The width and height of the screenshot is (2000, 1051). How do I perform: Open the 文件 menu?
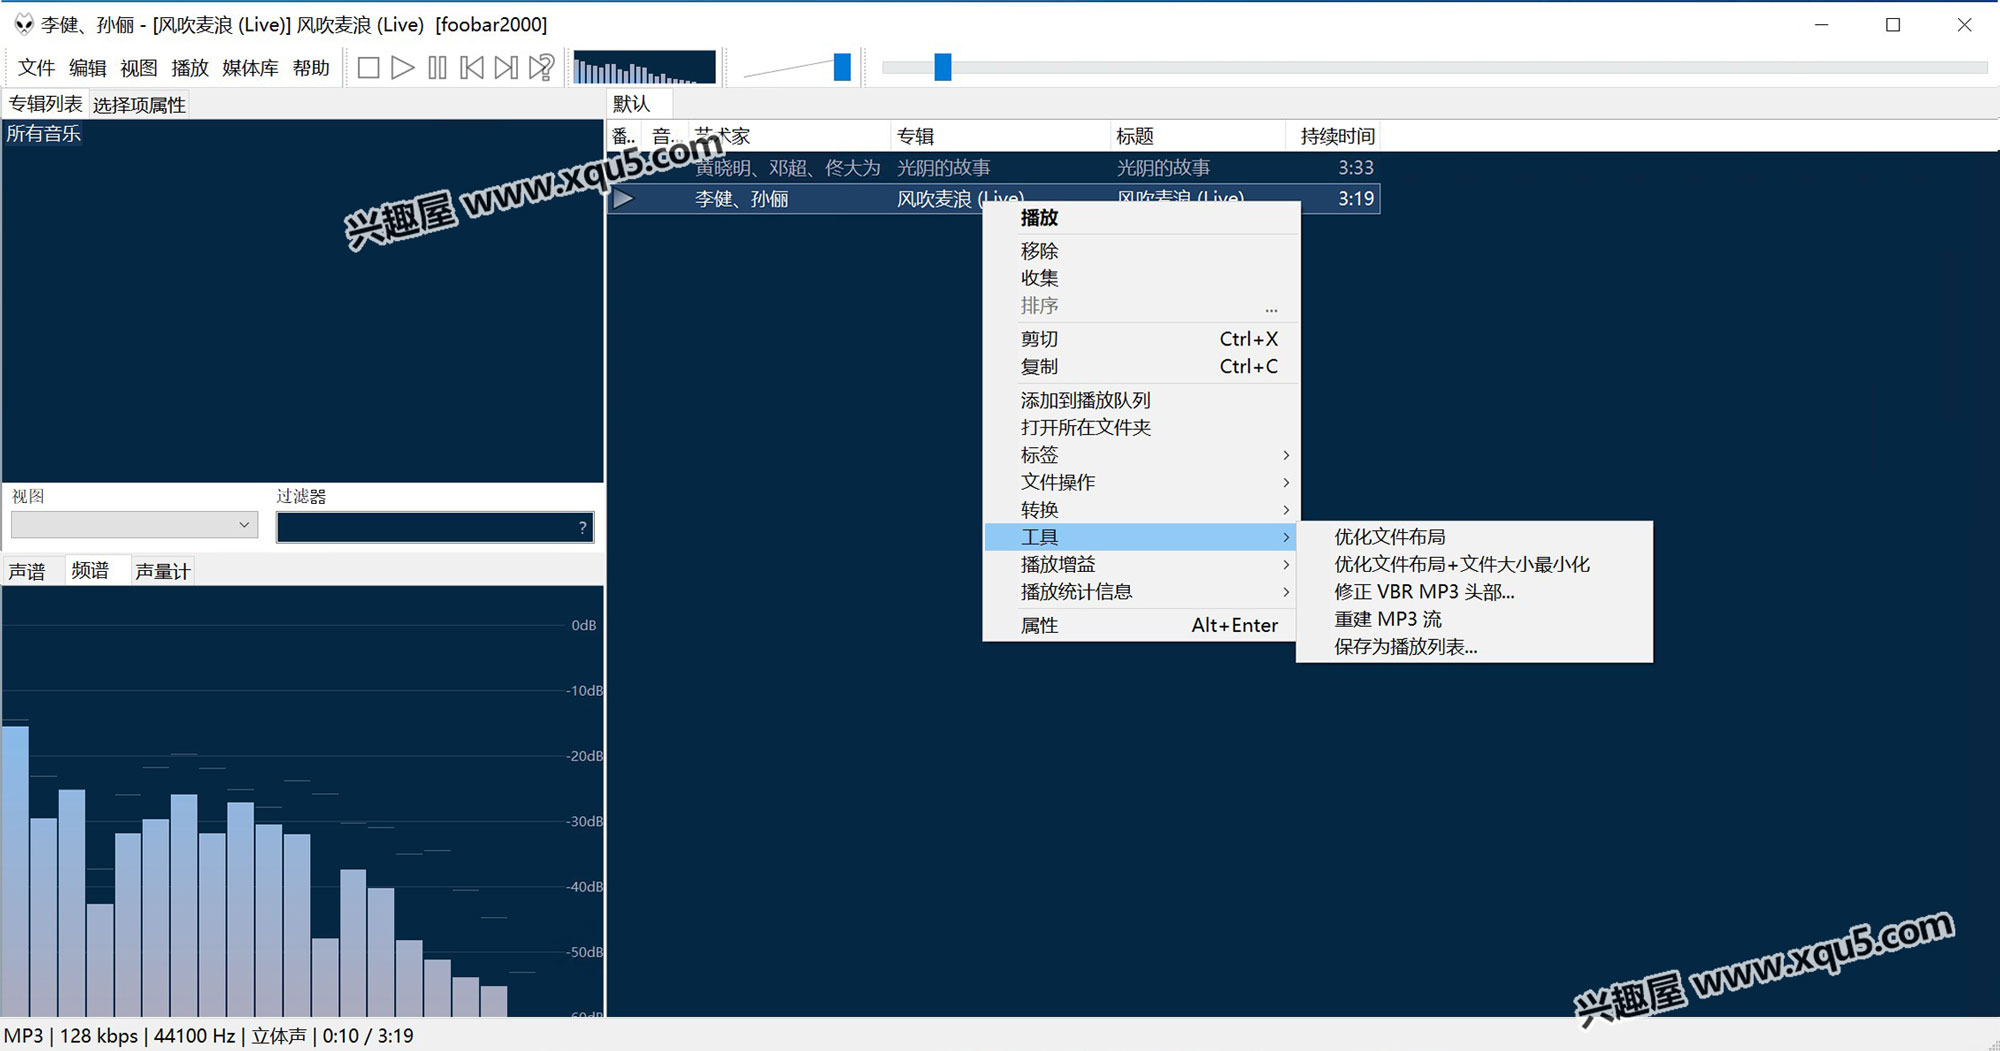point(36,67)
